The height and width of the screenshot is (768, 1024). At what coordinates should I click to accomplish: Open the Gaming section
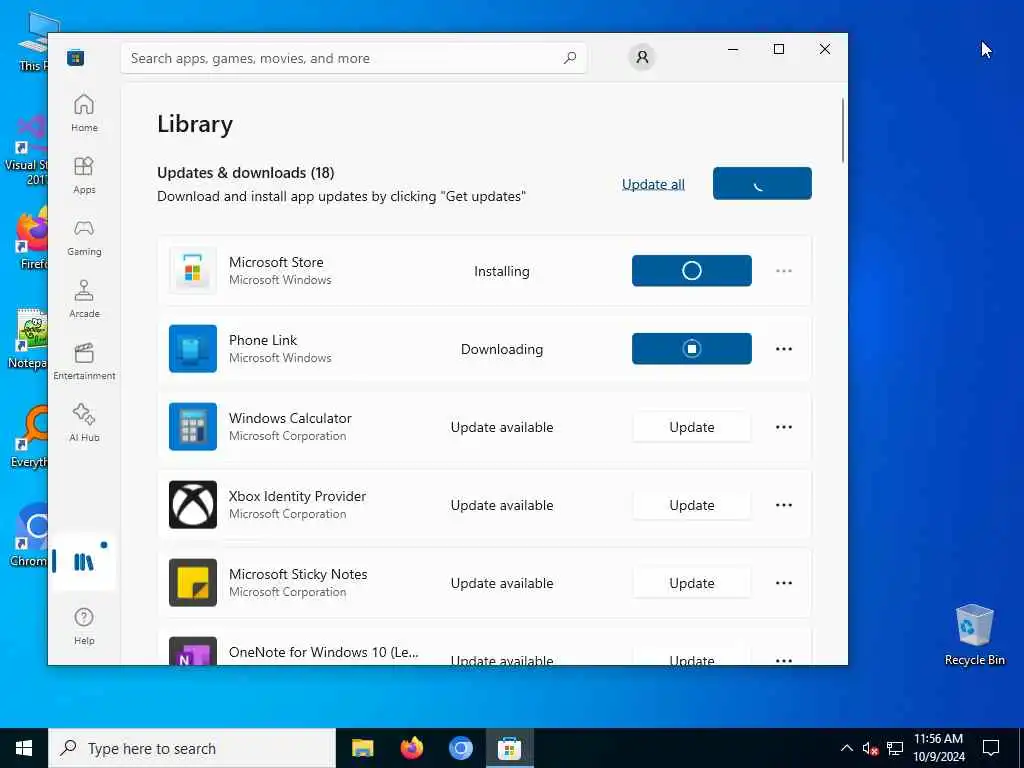(84, 237)
